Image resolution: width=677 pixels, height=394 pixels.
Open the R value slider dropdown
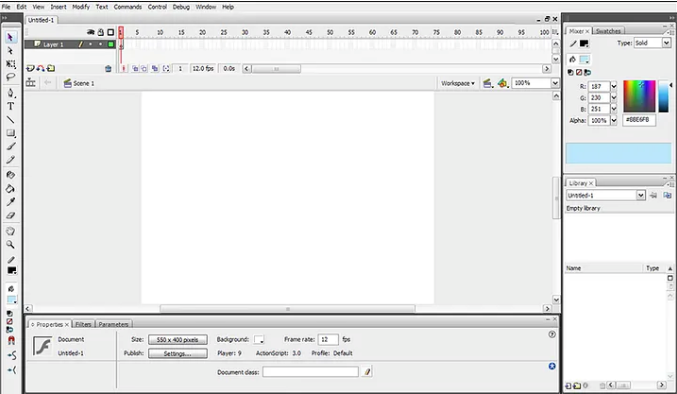coord(614,86)
